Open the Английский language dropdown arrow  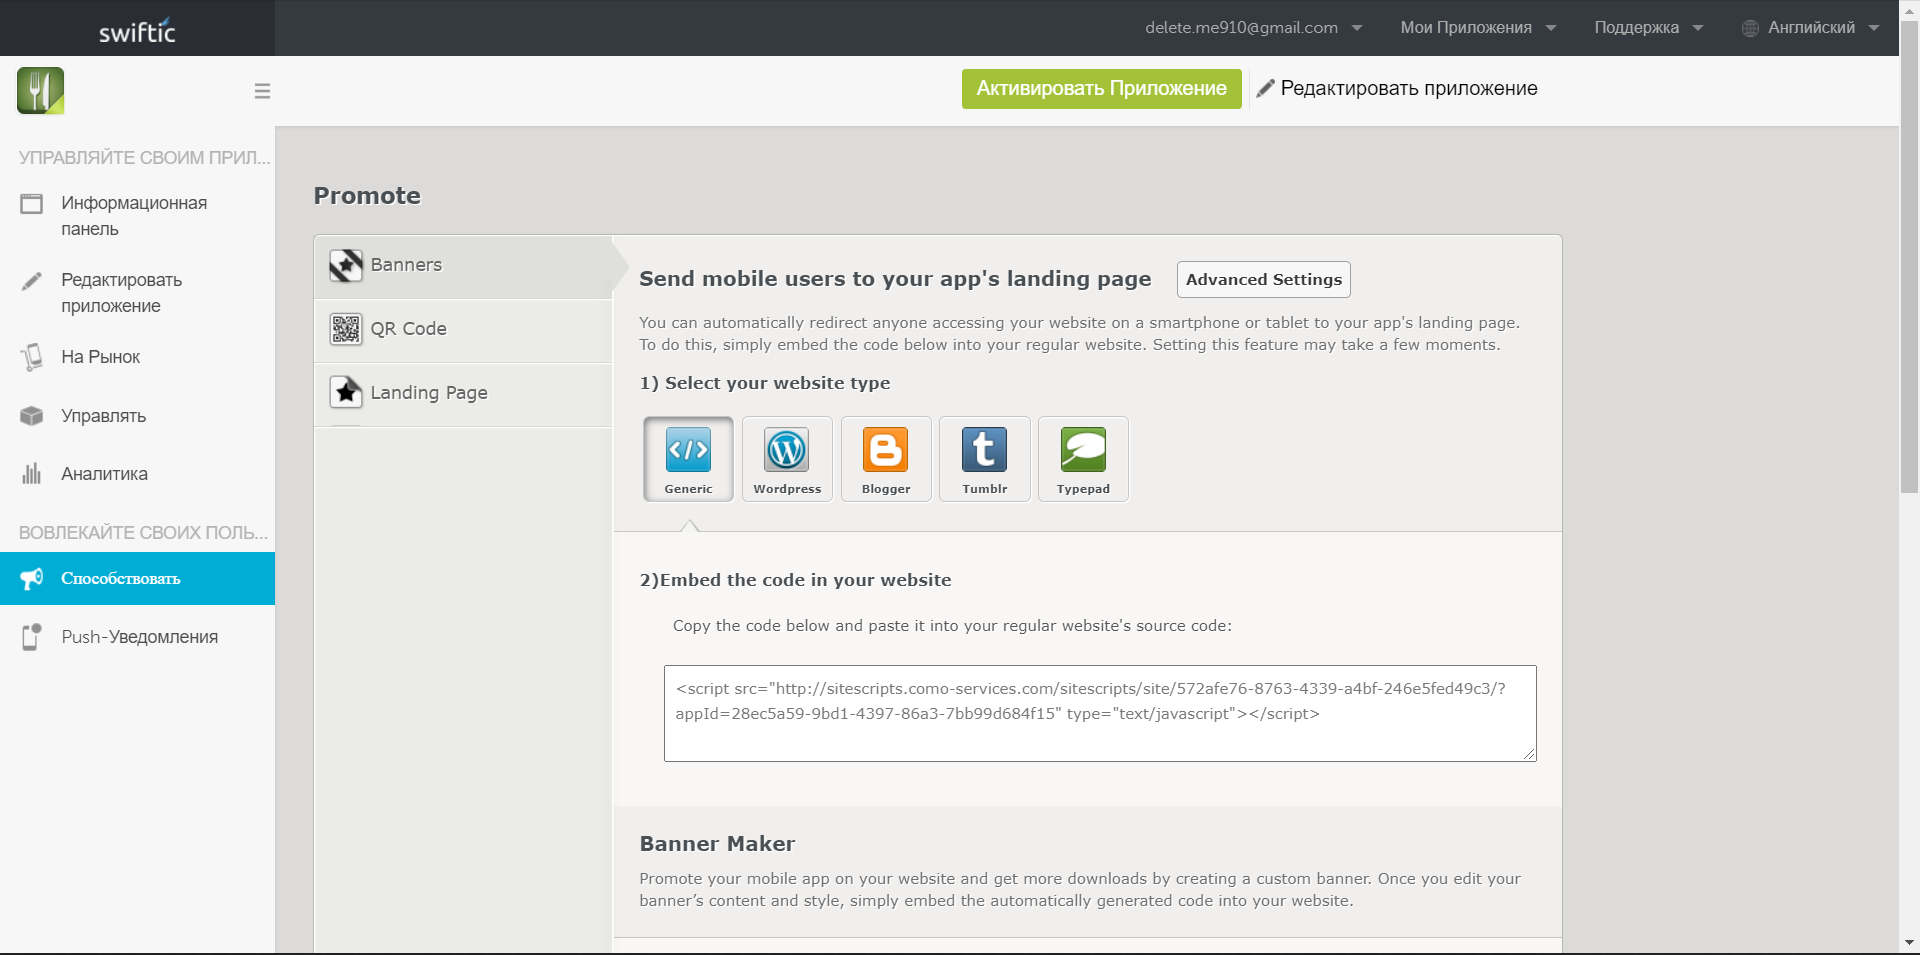(x=1874, y=28)
